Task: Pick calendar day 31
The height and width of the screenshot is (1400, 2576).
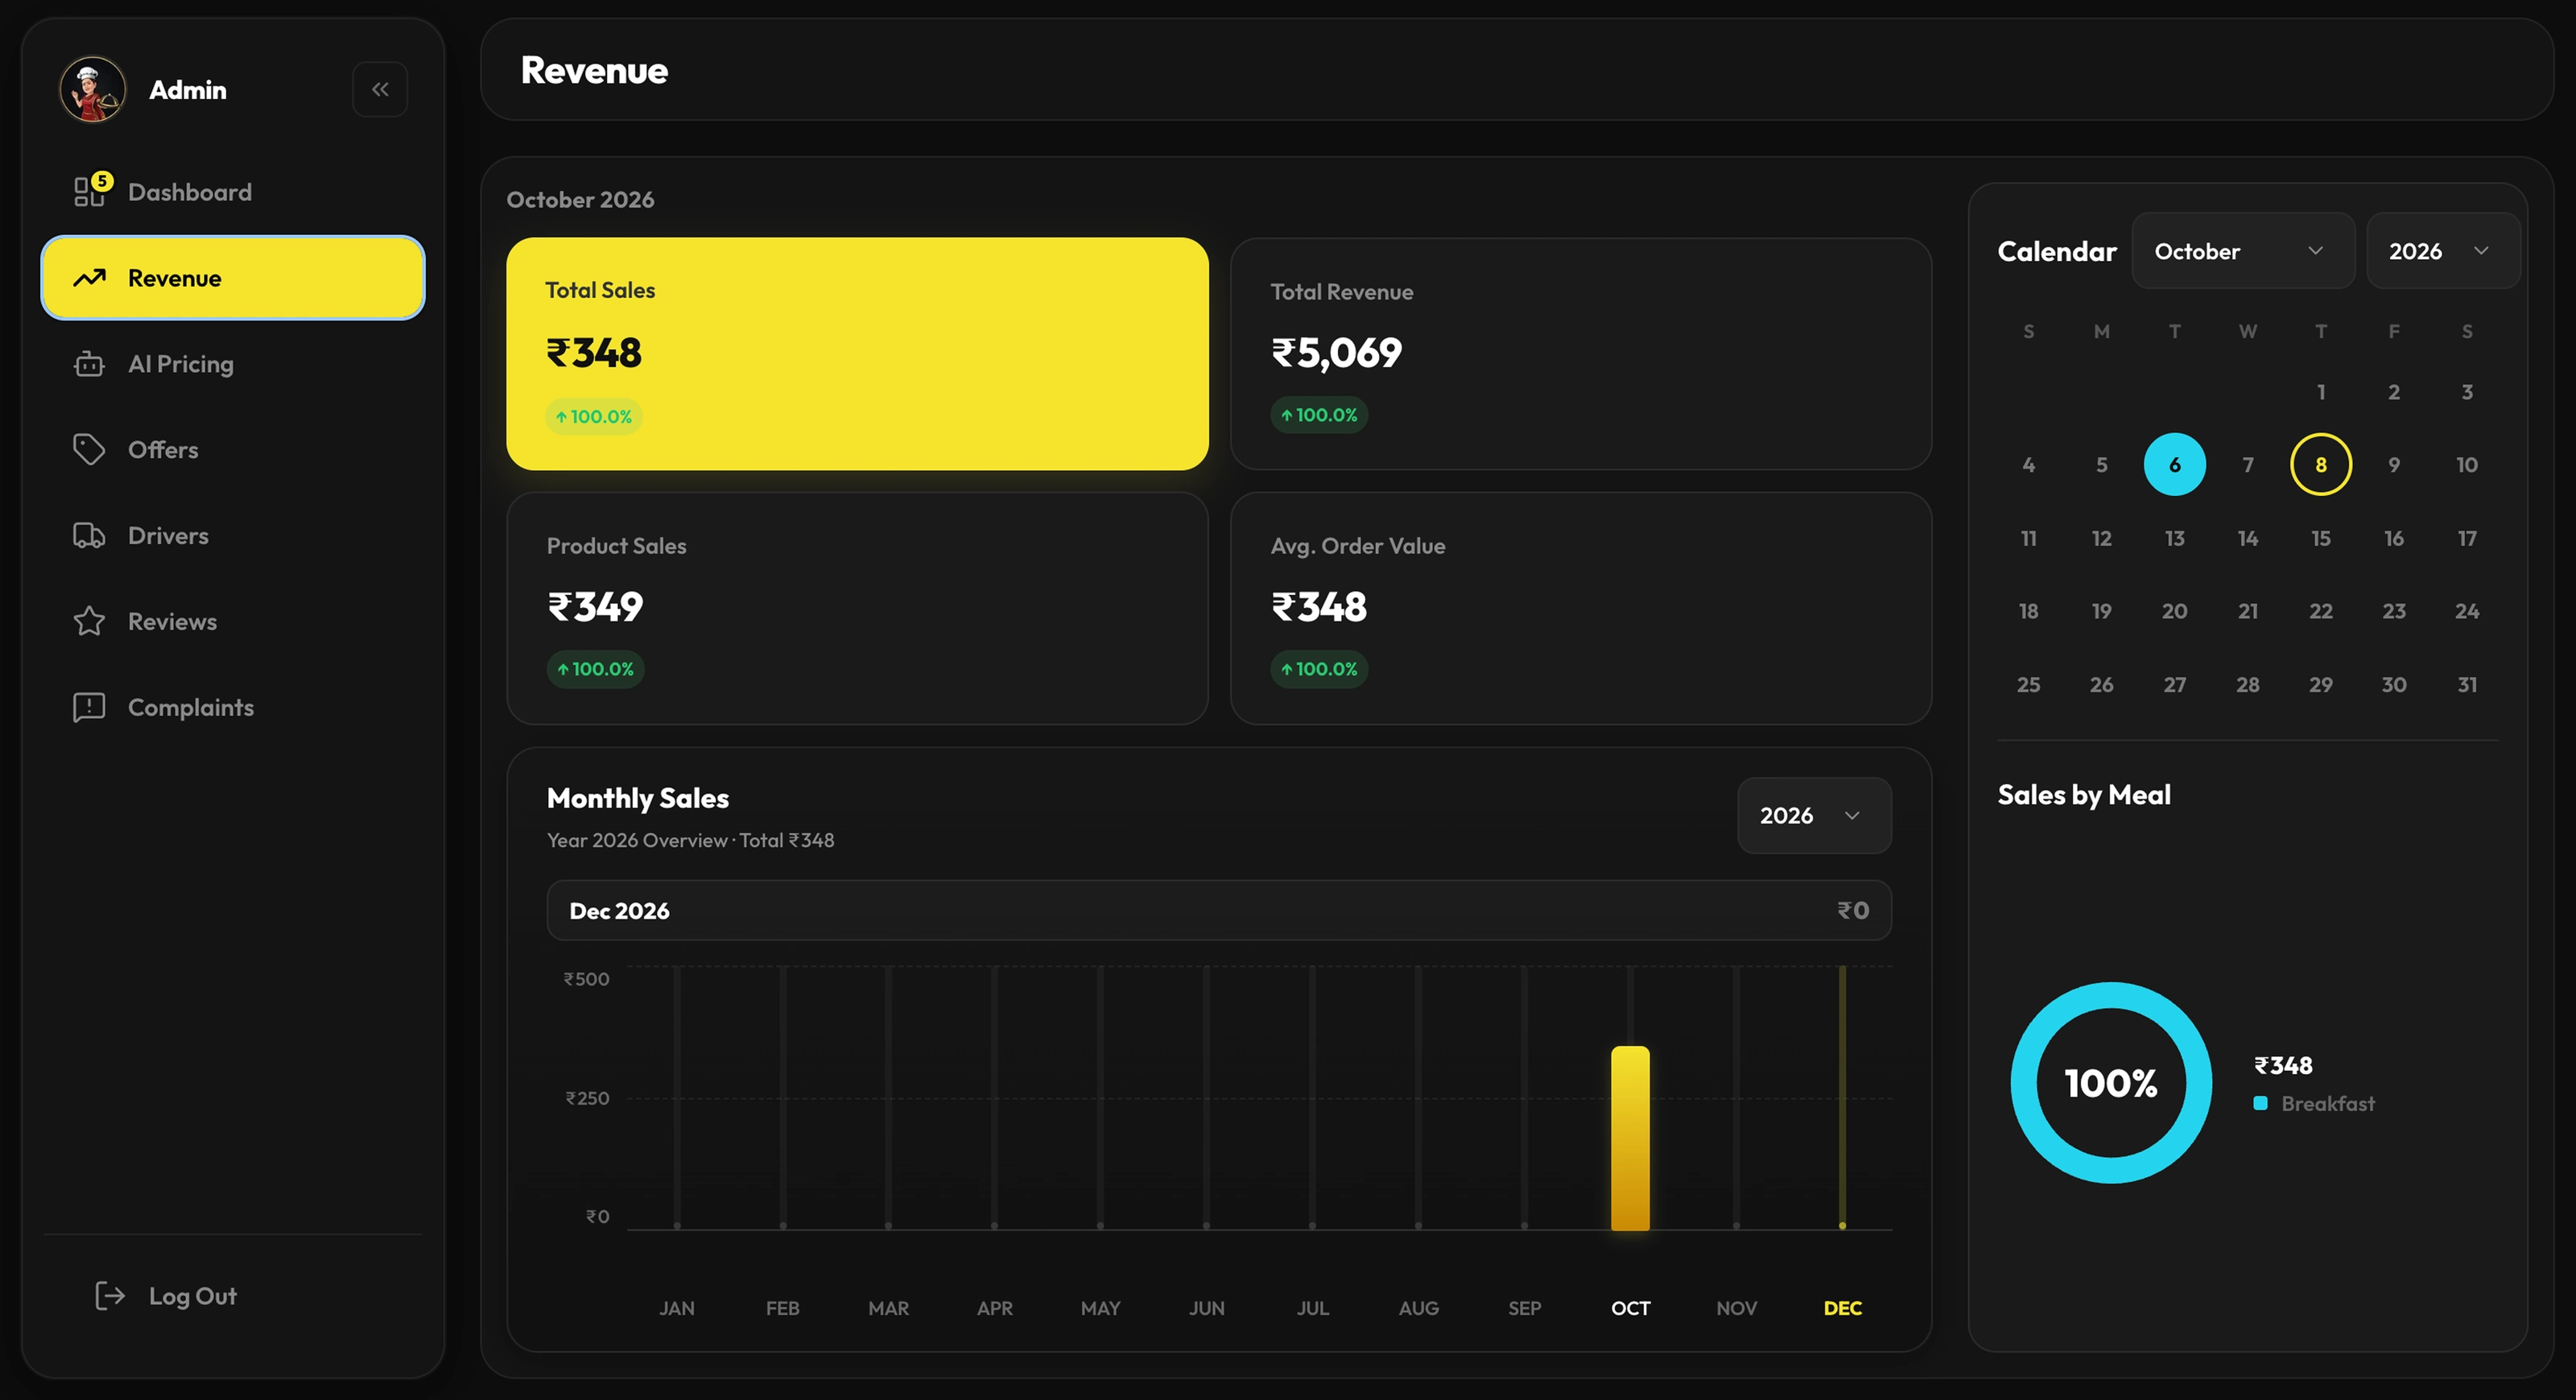Action: (2466, 684)
